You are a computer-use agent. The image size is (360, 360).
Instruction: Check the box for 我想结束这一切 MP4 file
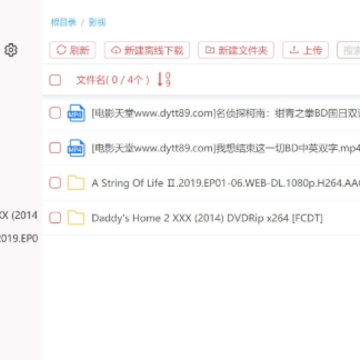tap(55, 148)
